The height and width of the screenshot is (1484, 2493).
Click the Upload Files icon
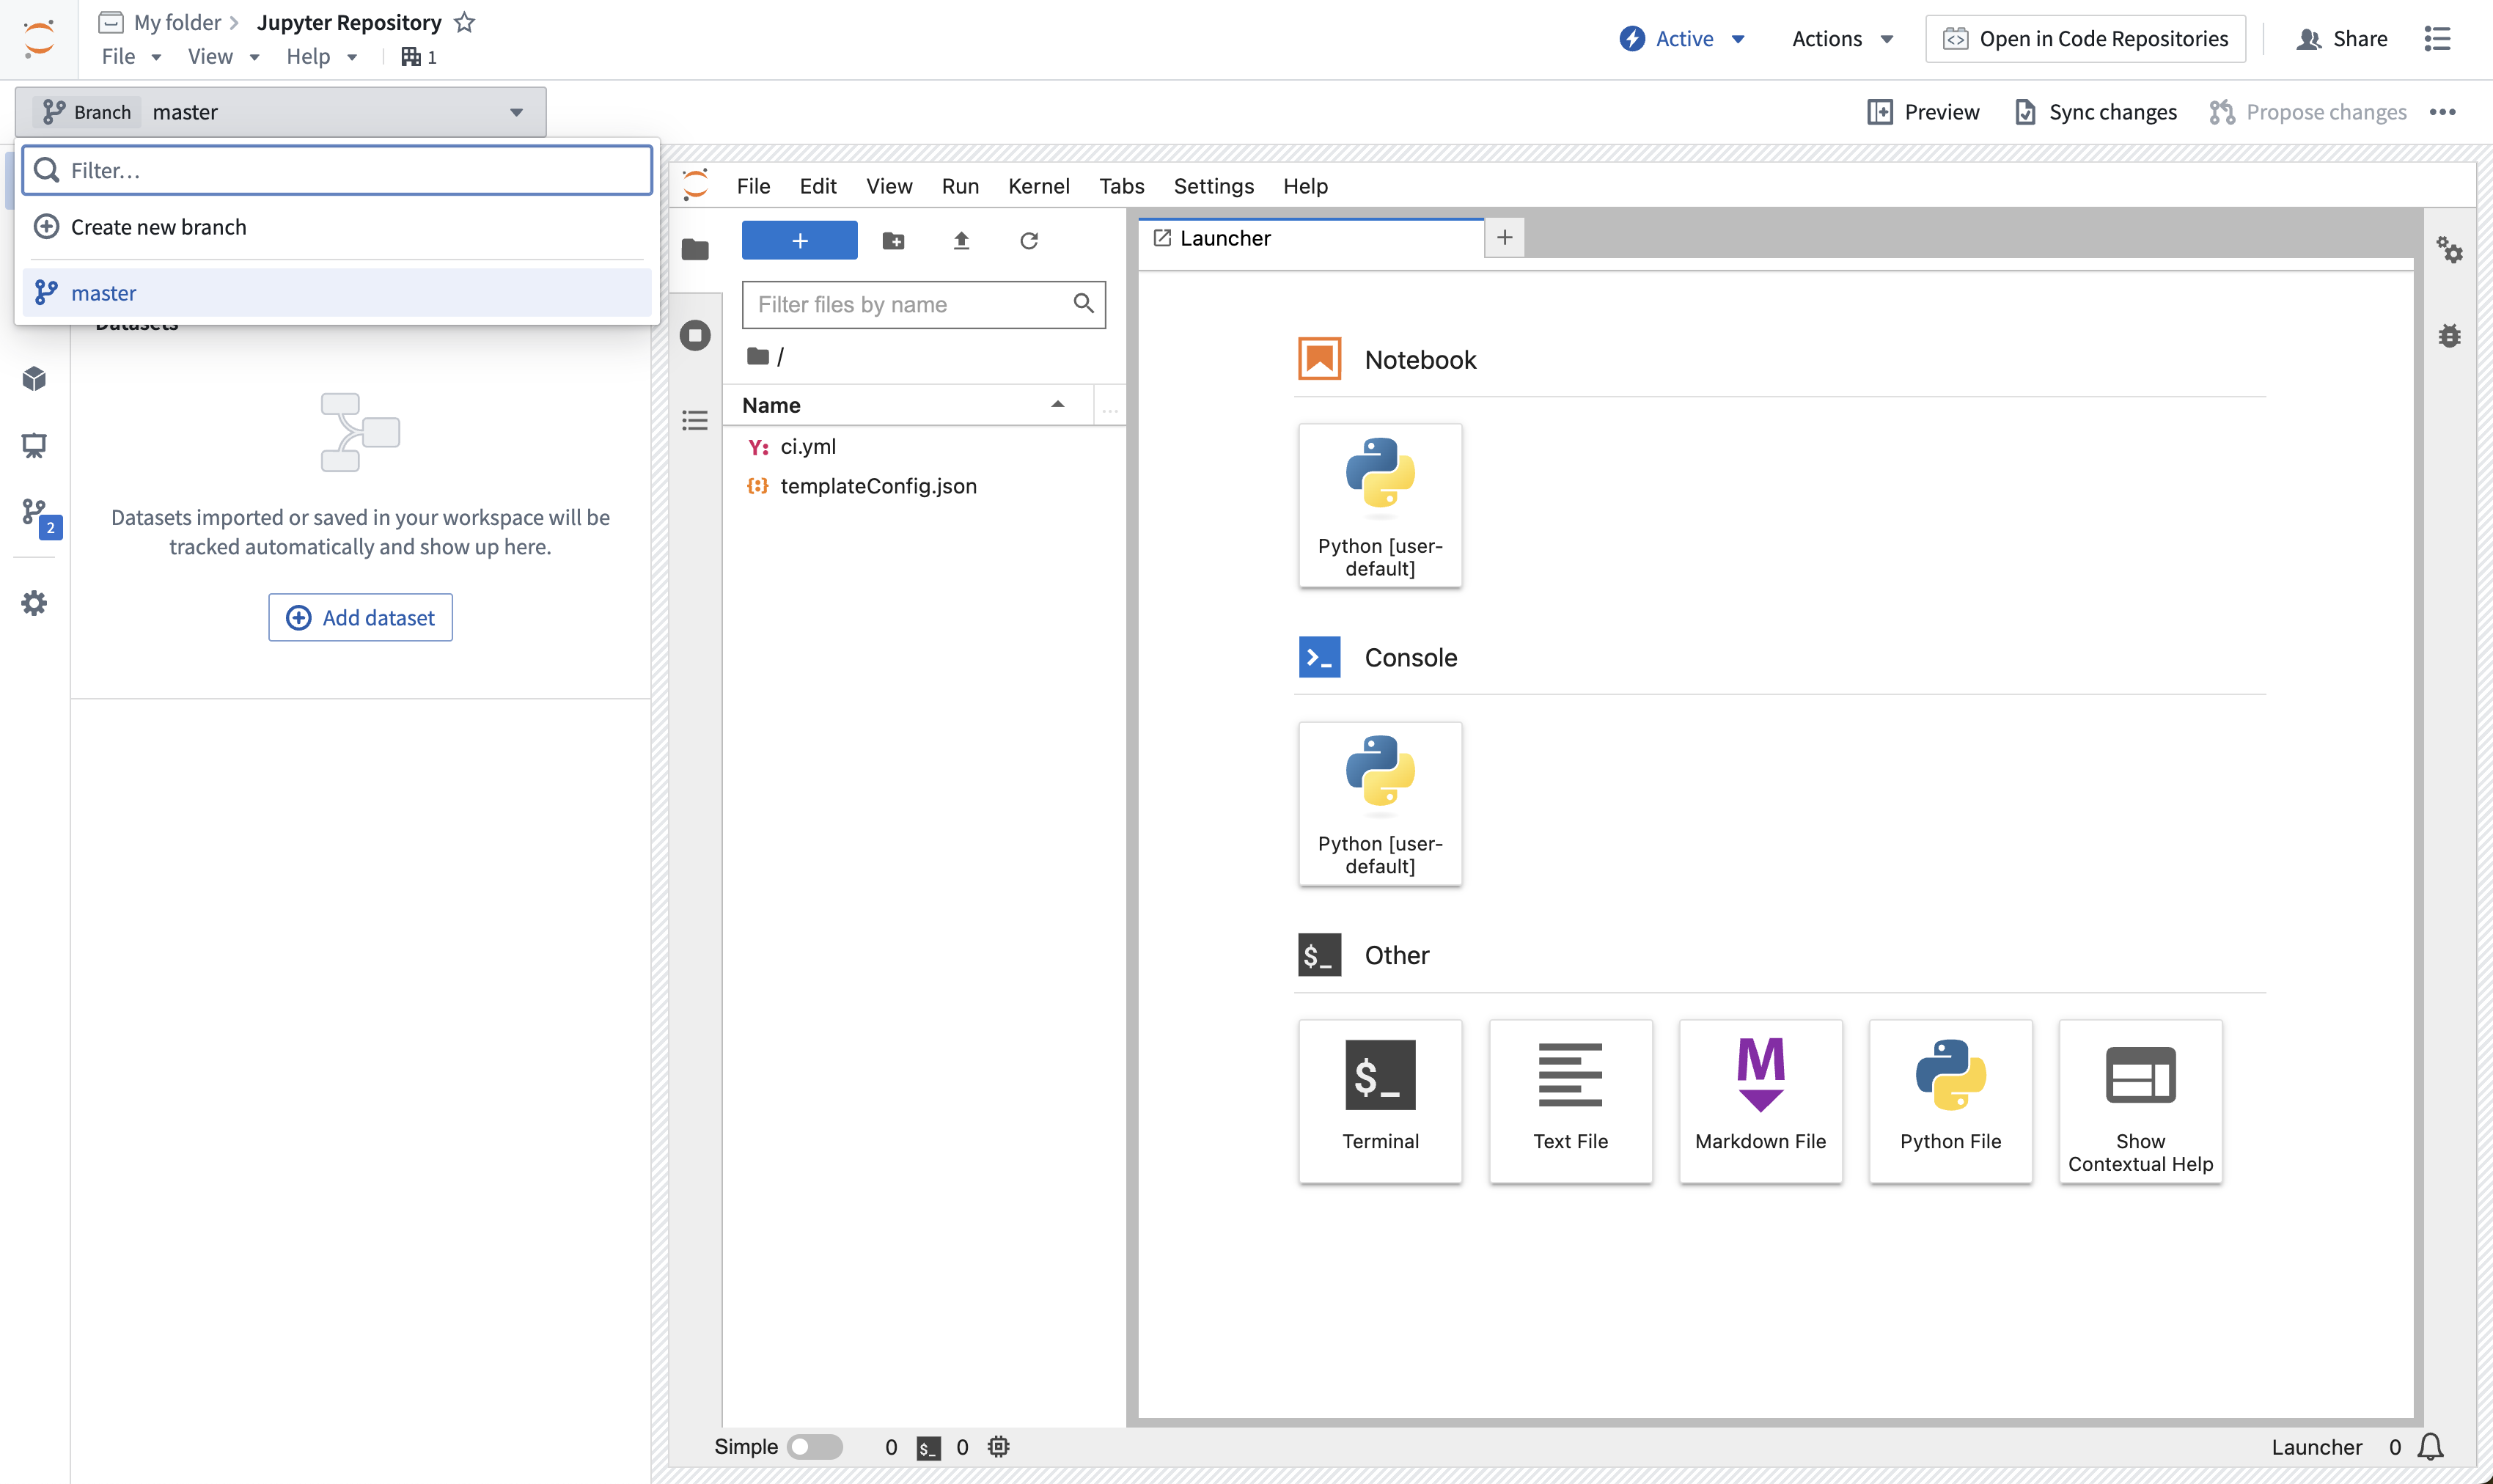coord(961,240)
